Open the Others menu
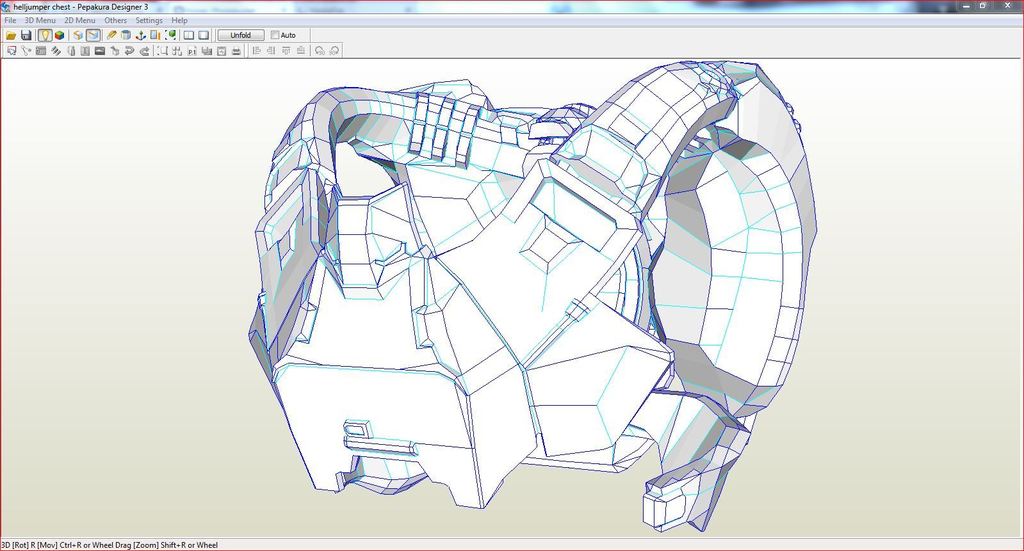 pyautogui.click(x=116, y=20)
